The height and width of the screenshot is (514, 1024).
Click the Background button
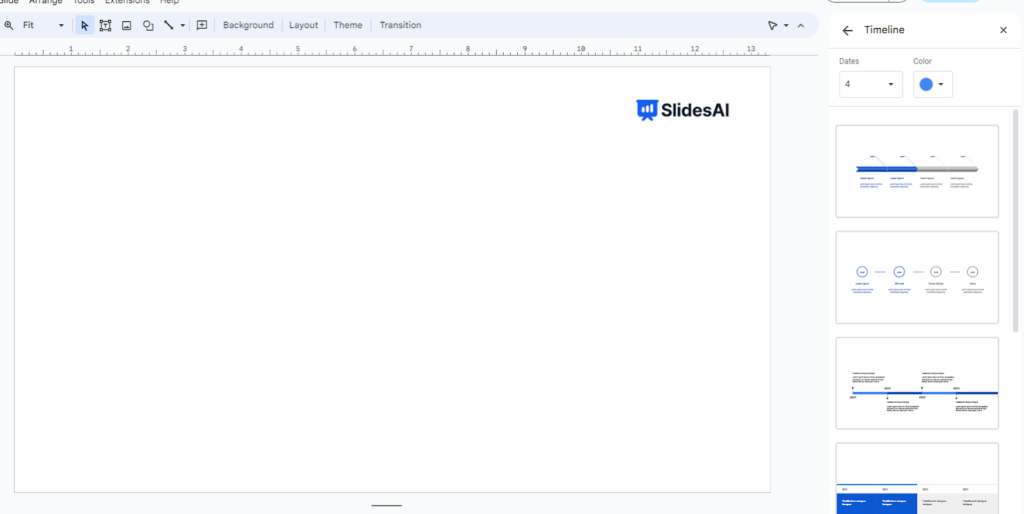pyautogui.click(x=248, y=25)
